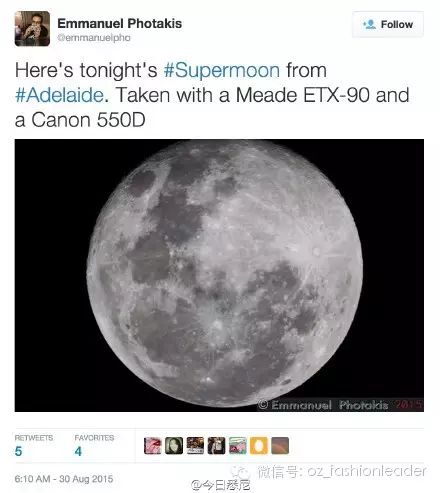View the third avatar in the retweeter row
The image size is (440, 493).
pos(195,446)
